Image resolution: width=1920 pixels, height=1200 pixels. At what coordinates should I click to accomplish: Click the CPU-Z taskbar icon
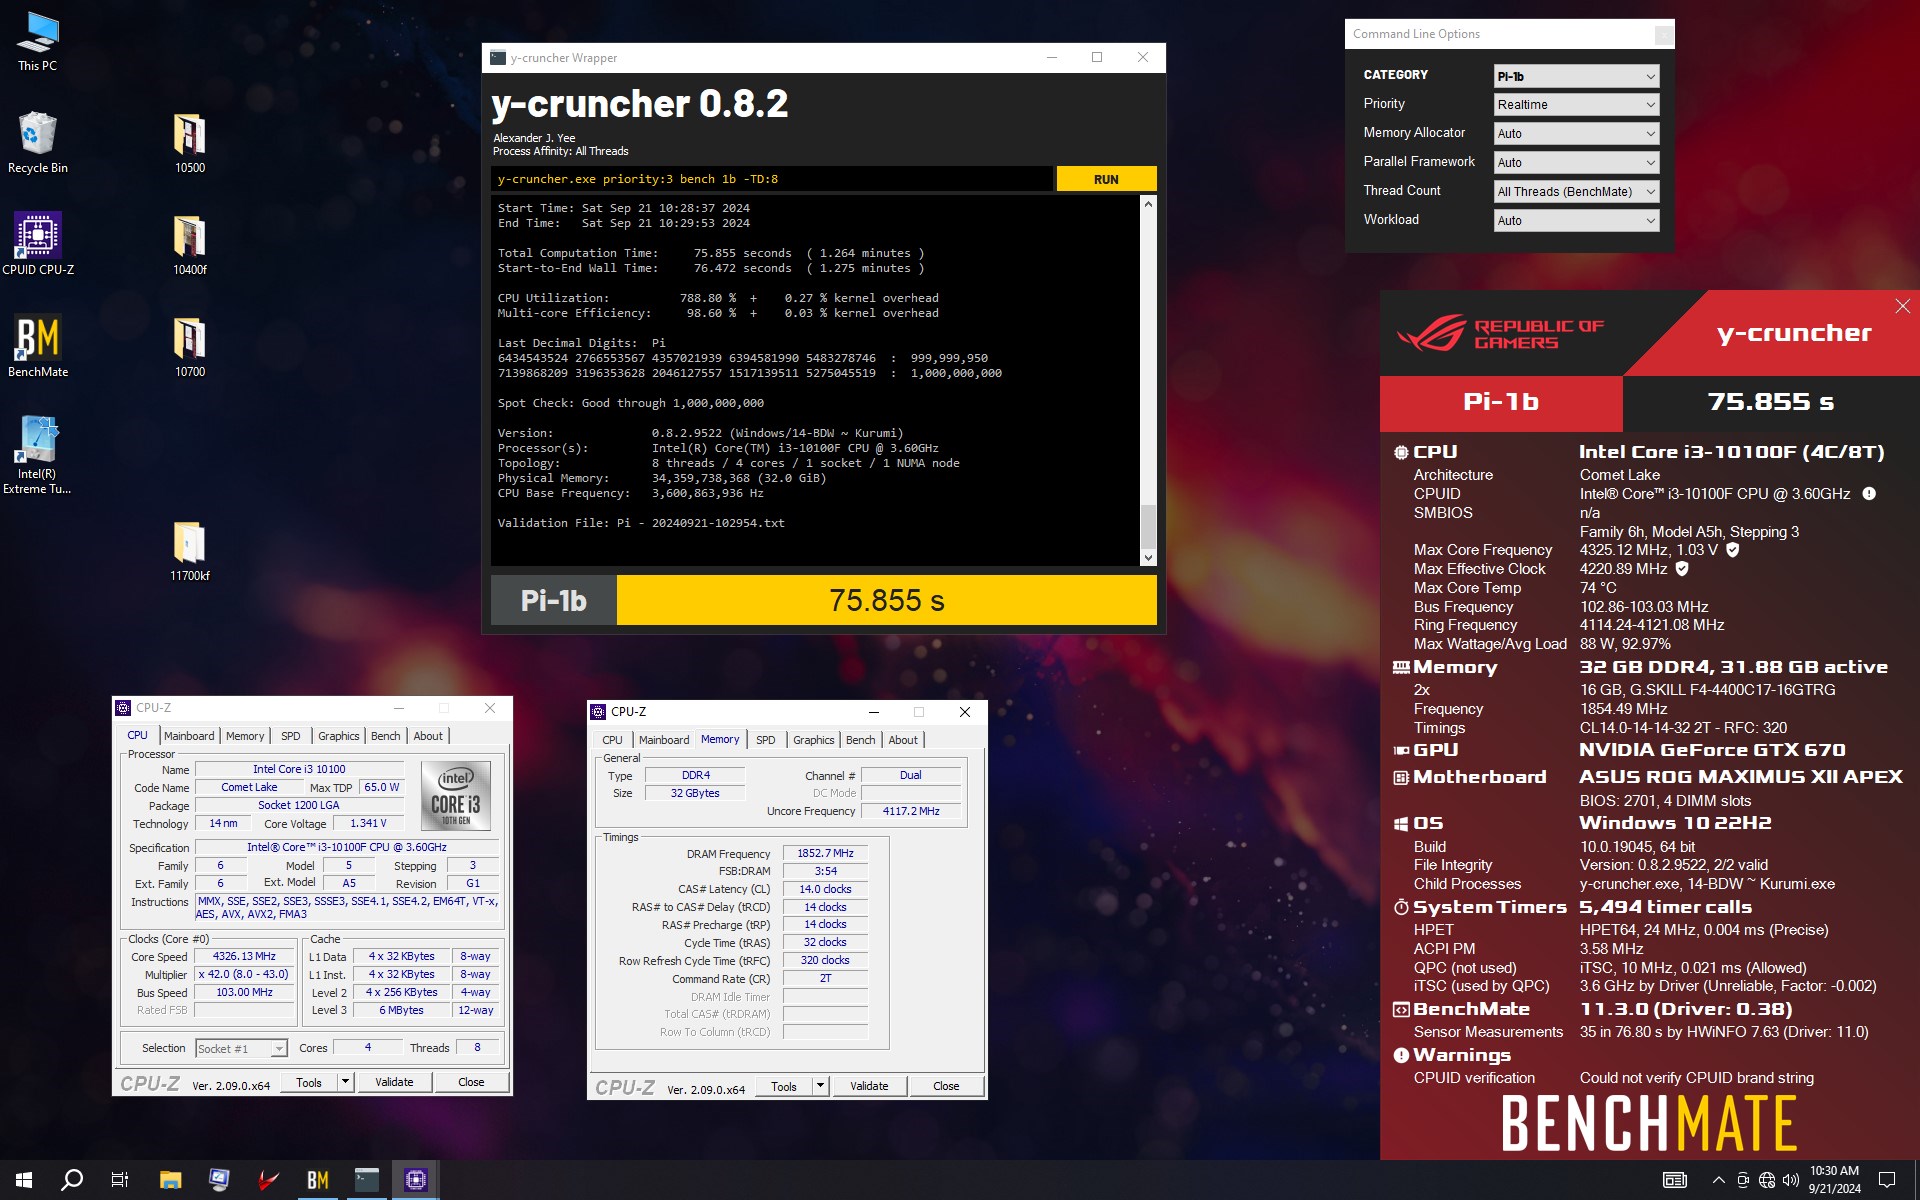(x=416, y=1180)
